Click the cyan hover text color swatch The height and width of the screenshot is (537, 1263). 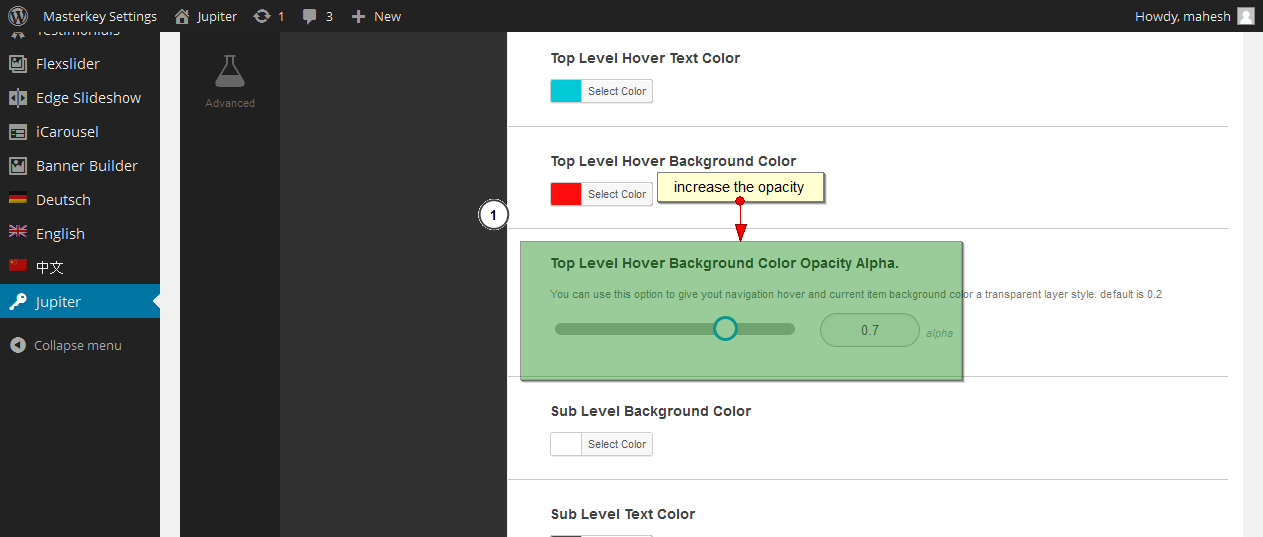[566, 91]
